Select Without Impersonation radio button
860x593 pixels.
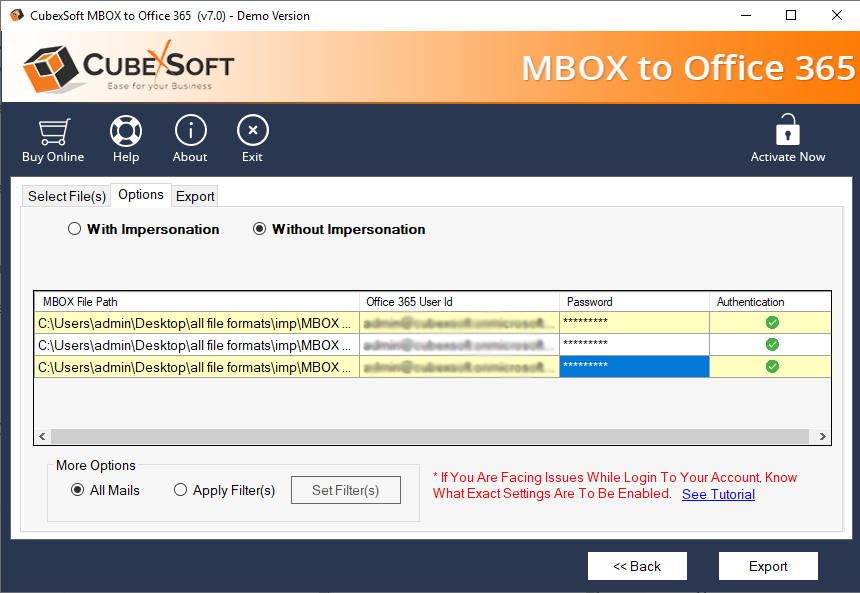click(x=260, y=229)
